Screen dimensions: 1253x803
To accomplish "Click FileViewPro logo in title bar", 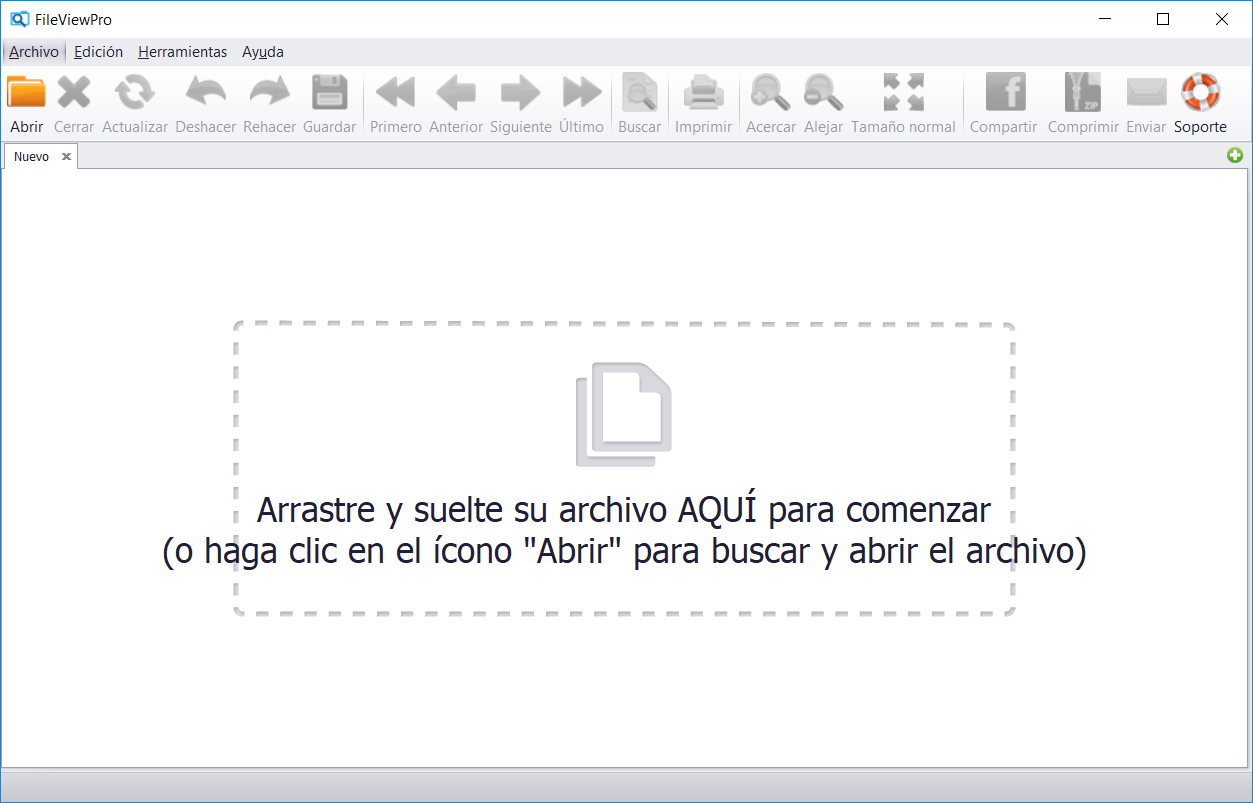I will click(x=19, y=19).
